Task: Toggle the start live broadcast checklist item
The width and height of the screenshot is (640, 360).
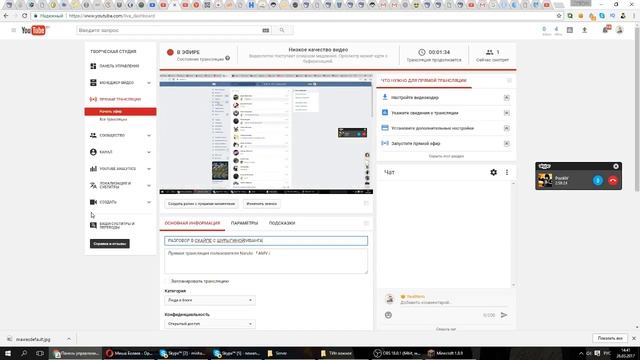Action: [507, 144]
